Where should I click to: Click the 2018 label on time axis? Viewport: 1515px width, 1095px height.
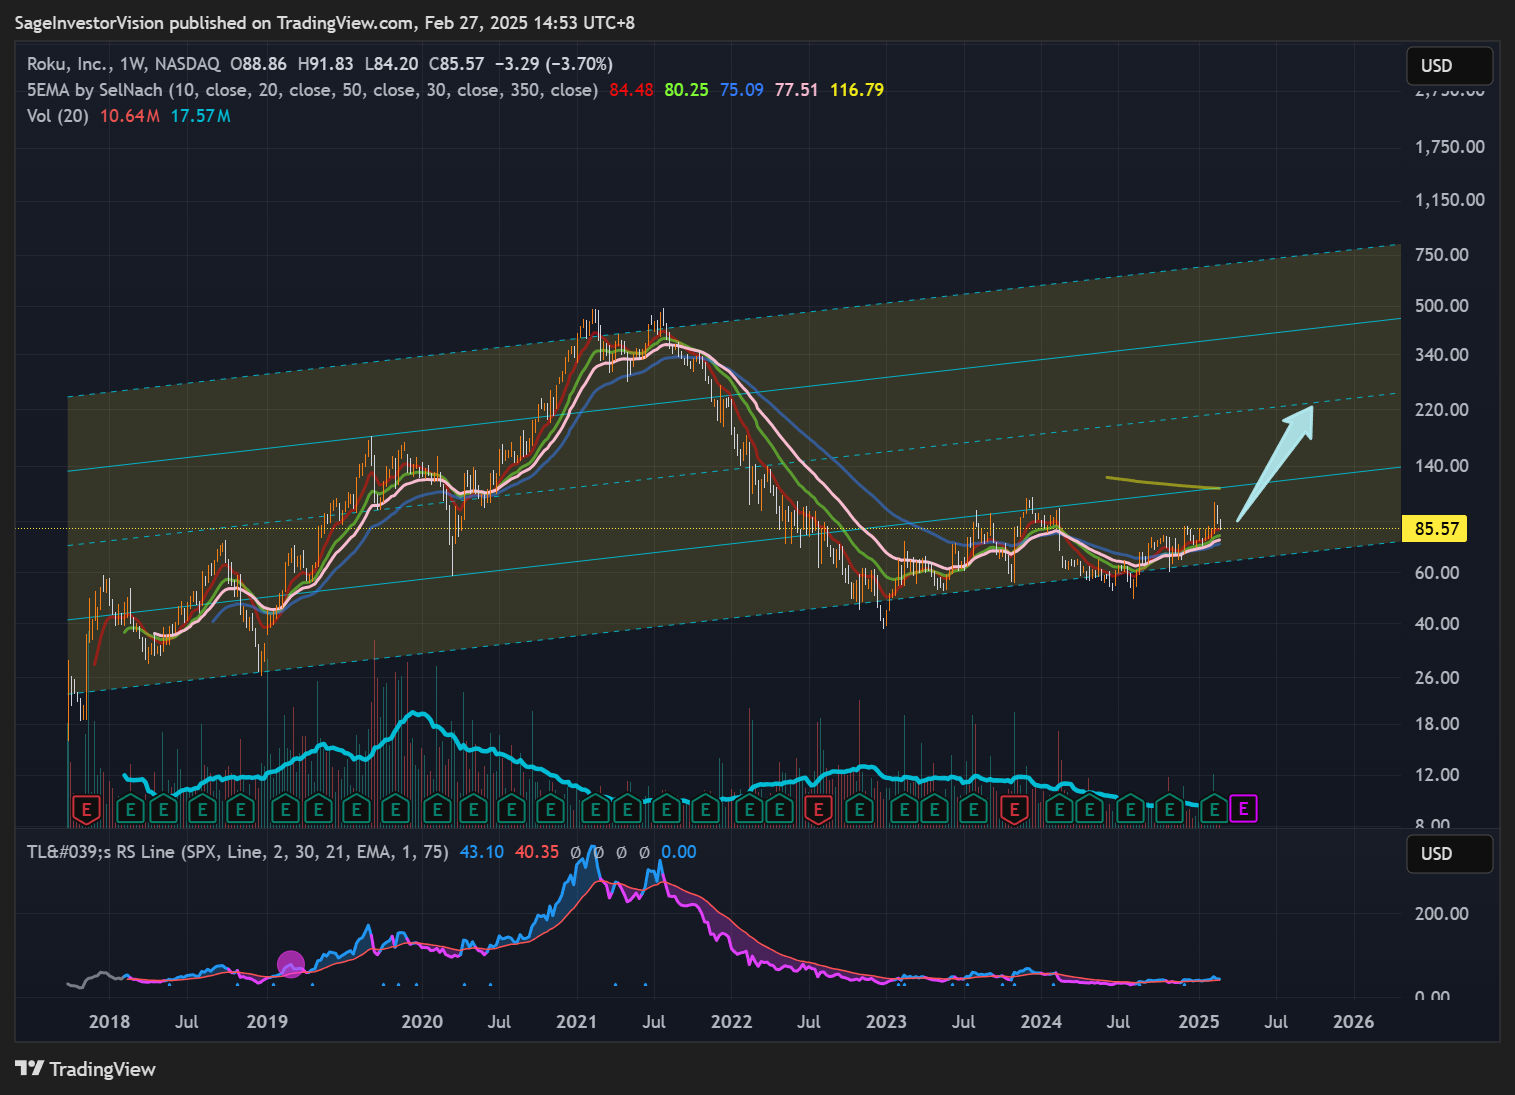click(x=110, y=1022)
